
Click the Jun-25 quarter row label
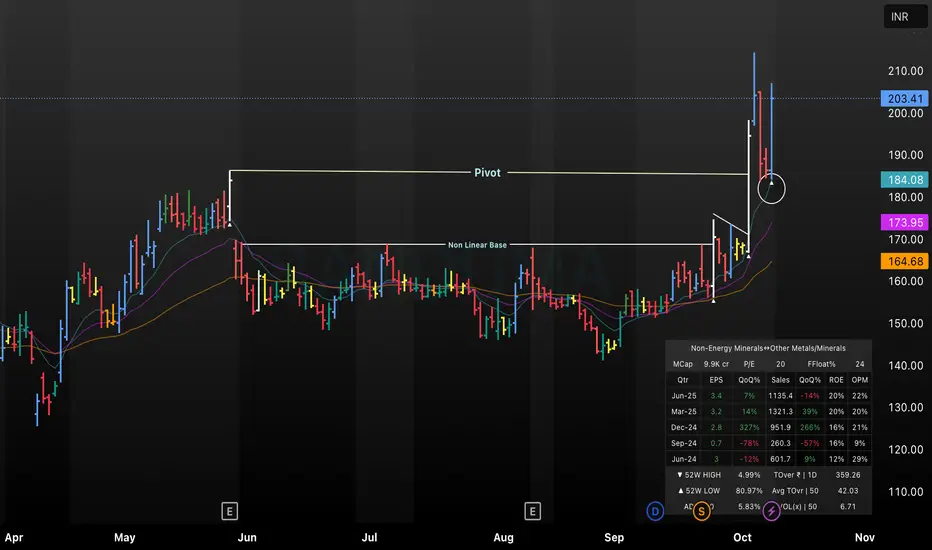684,395
